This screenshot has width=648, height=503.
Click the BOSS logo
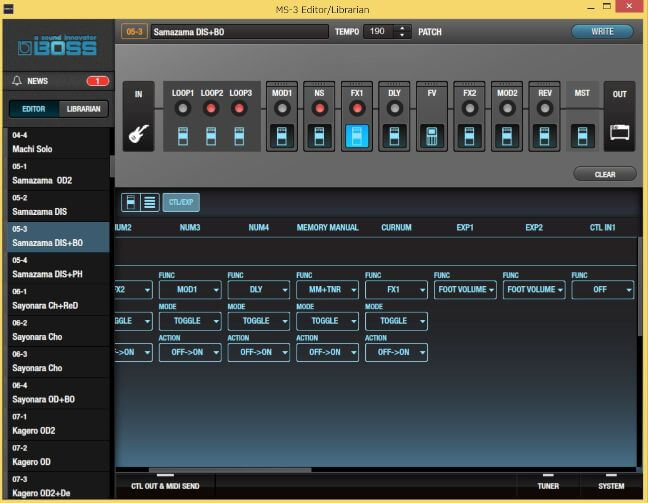57,45
